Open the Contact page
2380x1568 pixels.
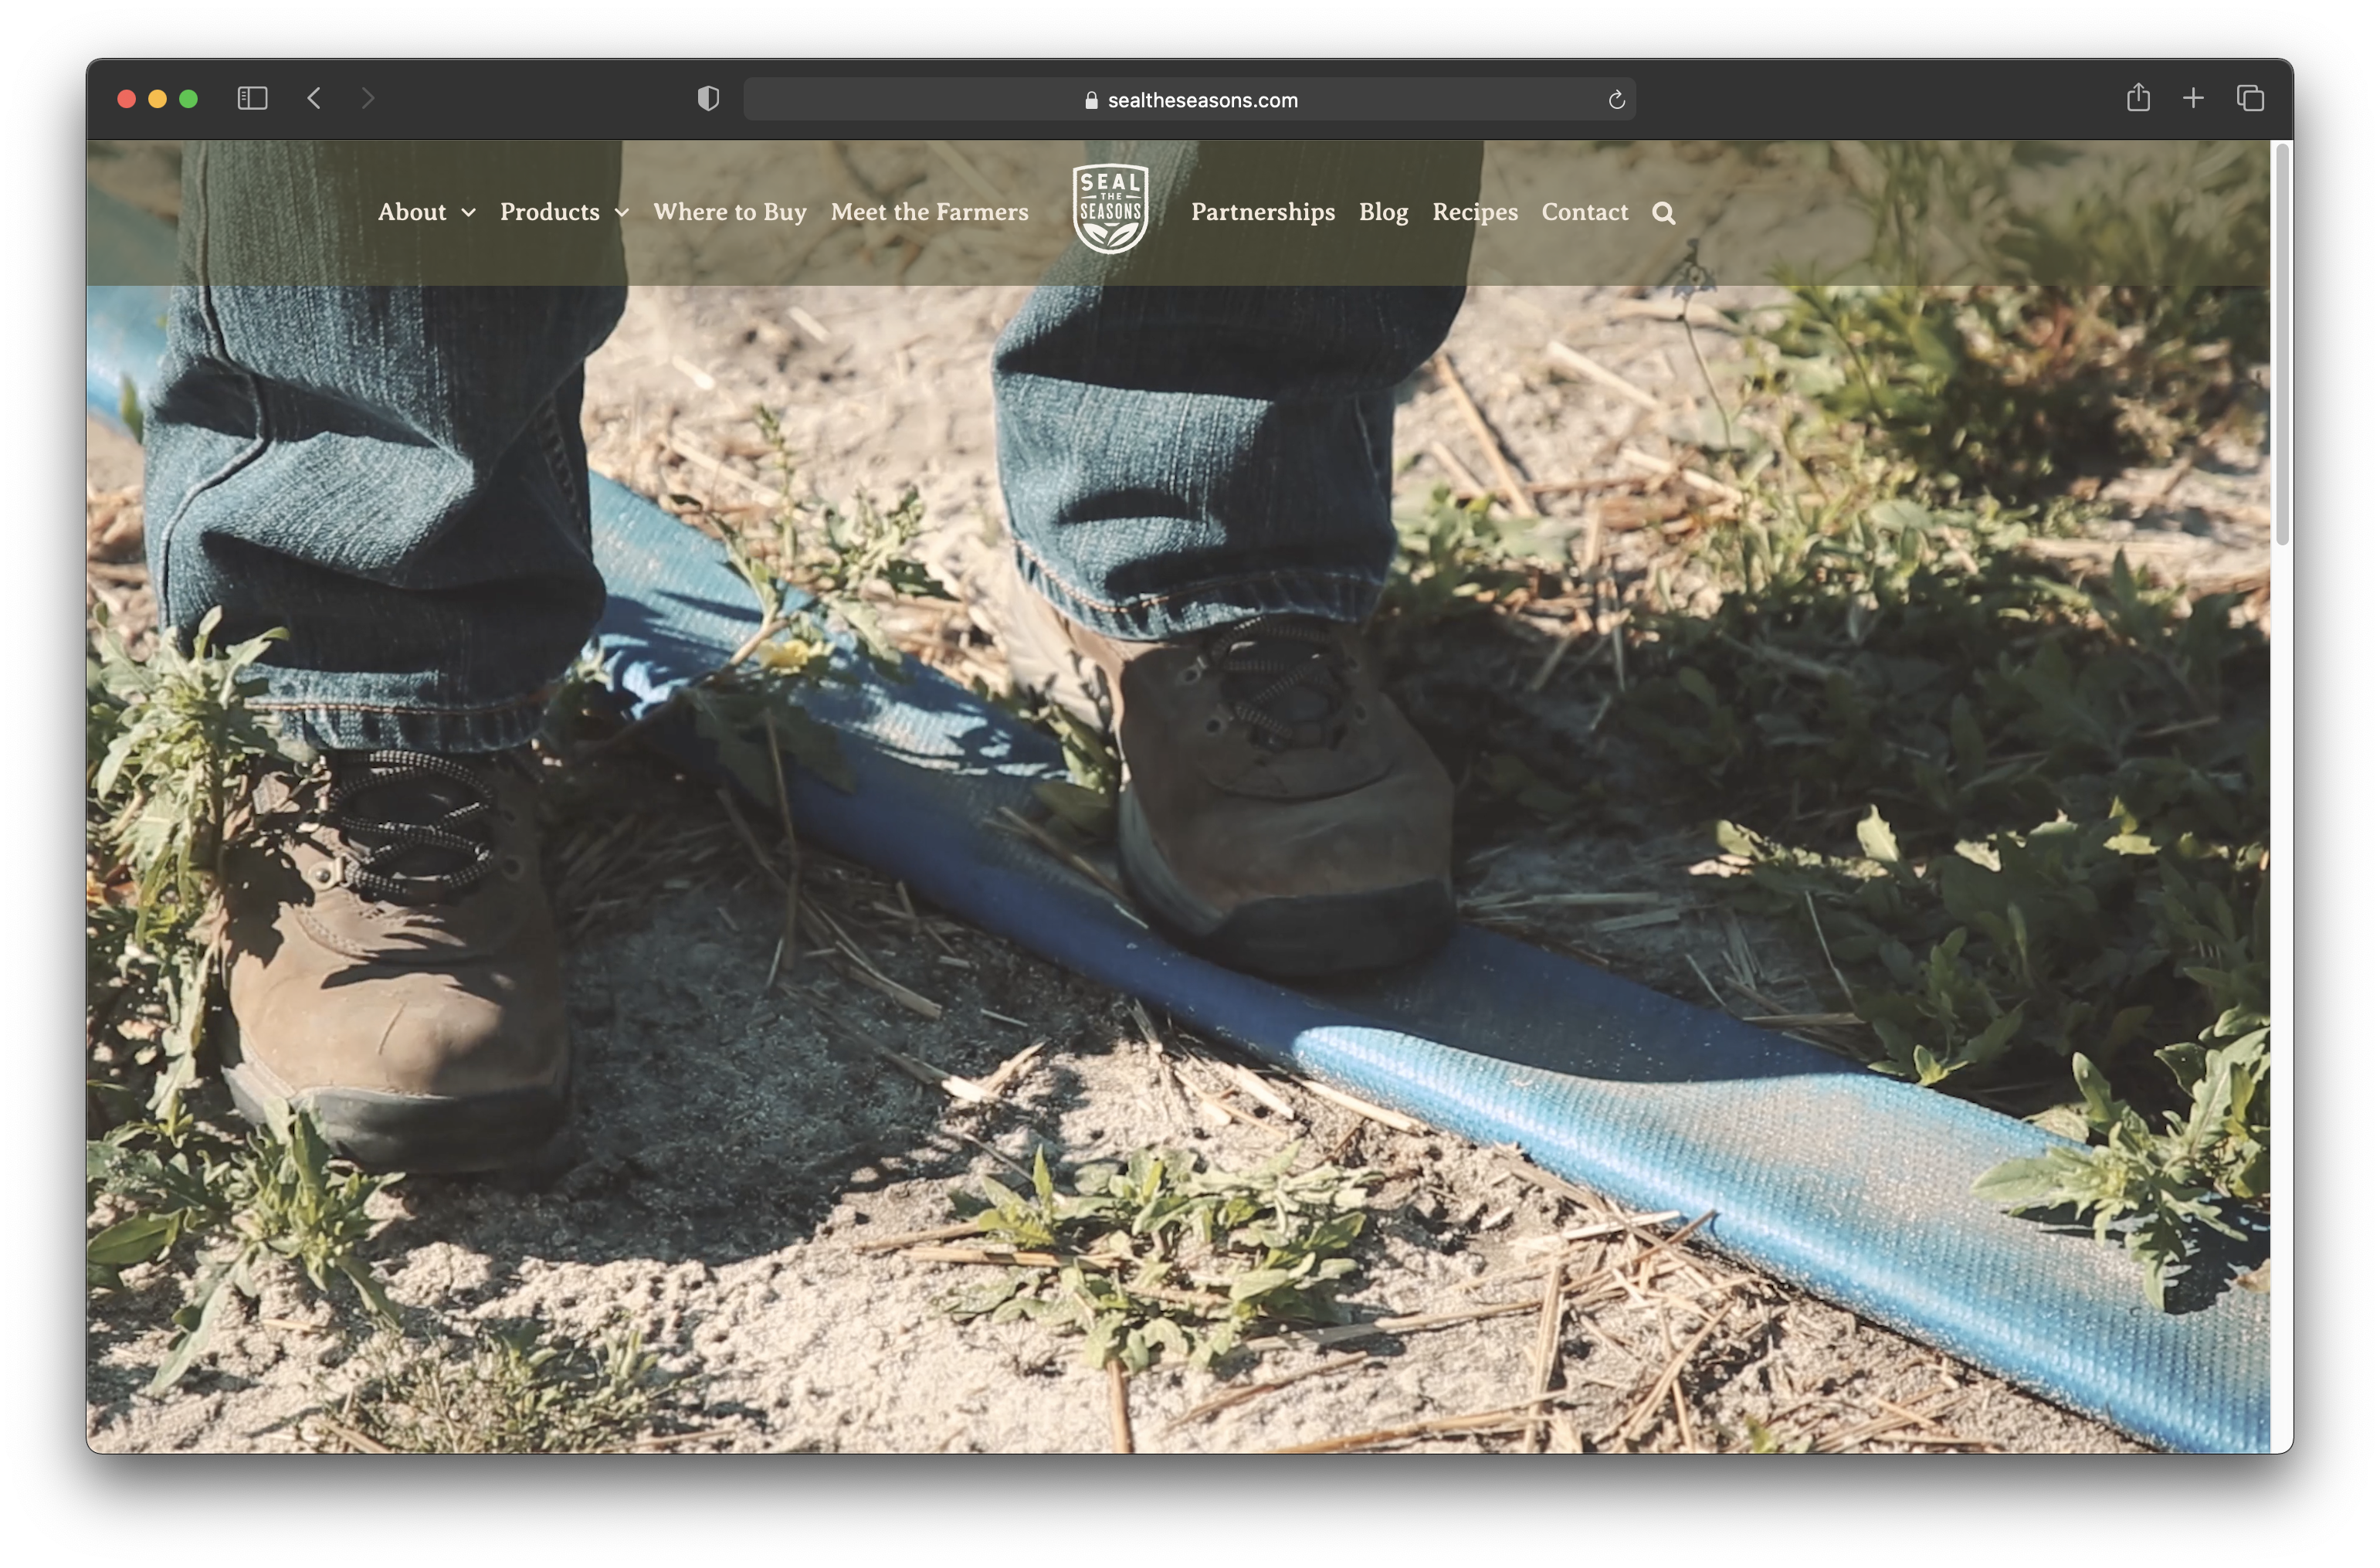tap(1585, 212)
